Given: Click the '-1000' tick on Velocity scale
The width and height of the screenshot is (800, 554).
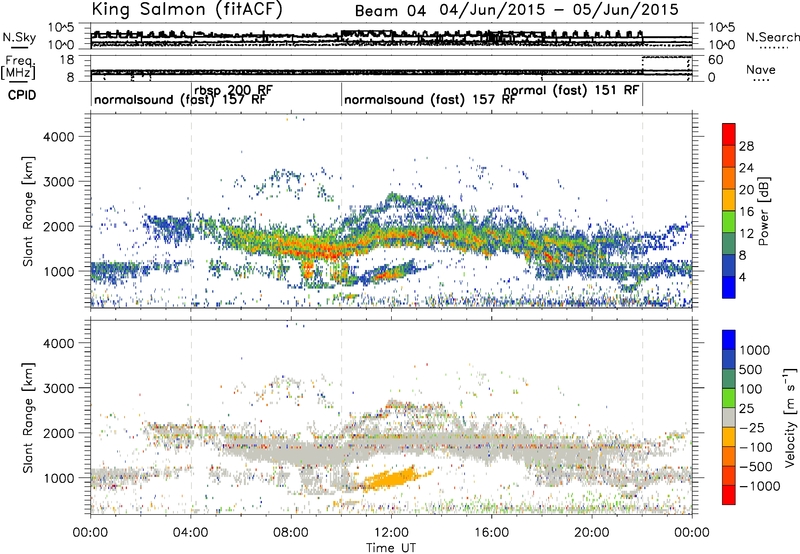Looking at the screenshot, I should coord(760,486).
